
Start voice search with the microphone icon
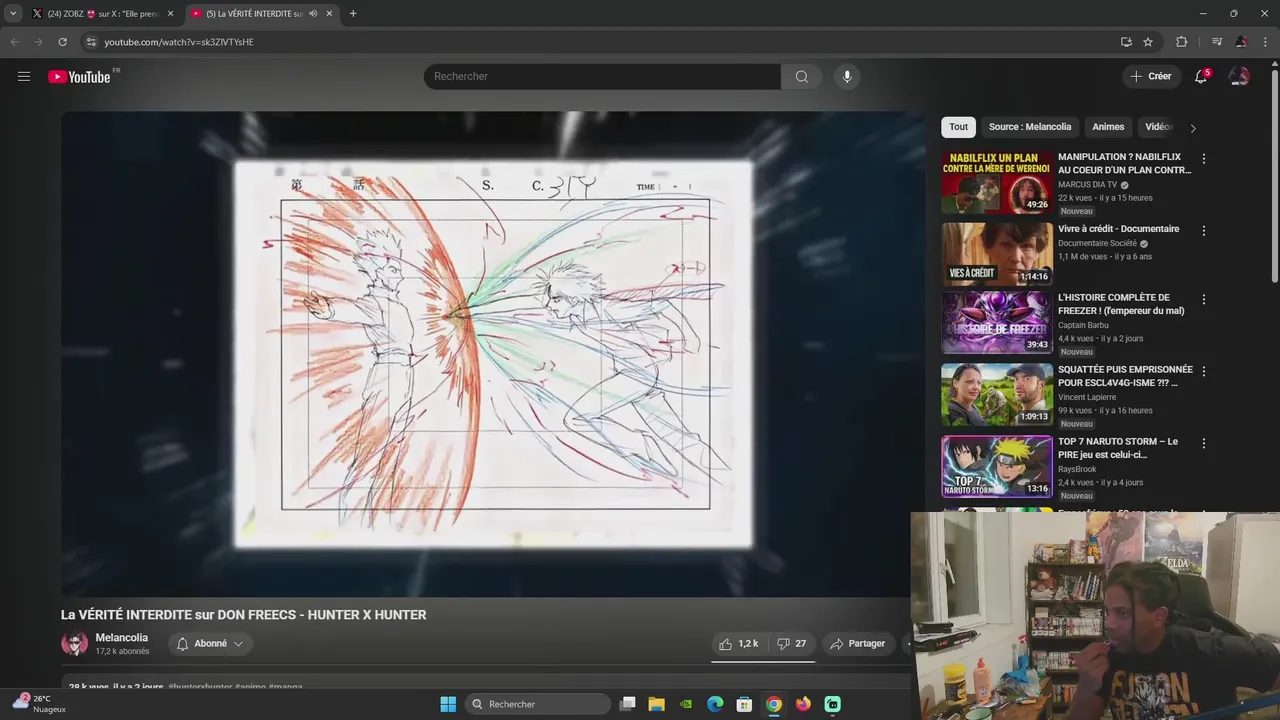point(847,76)
